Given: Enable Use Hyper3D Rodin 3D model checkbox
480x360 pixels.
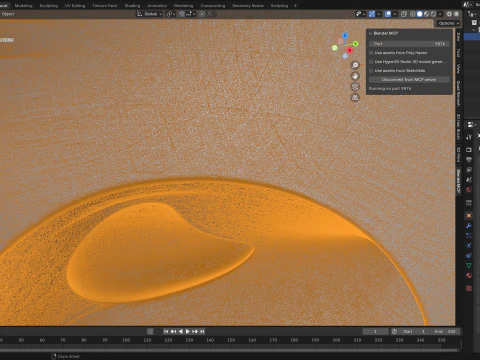Looking at the screenshot, I should click(x=371, y=62).
